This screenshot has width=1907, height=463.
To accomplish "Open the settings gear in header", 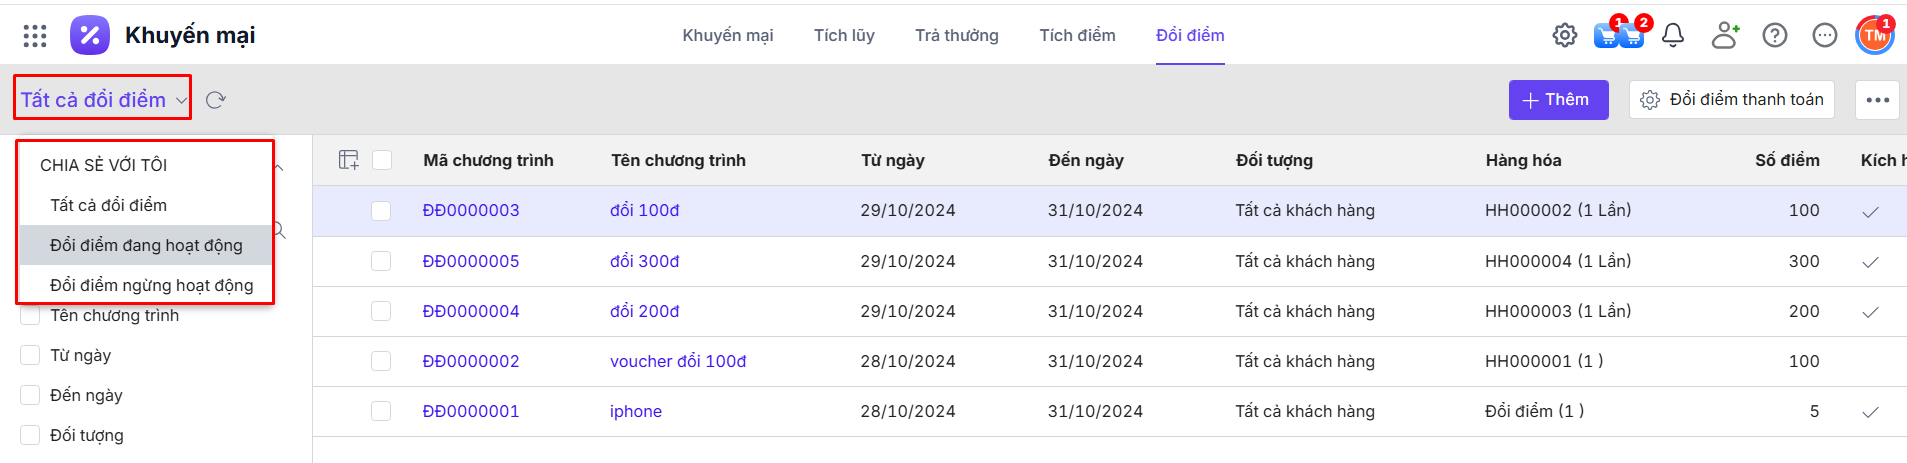I will click(1564, 36).
